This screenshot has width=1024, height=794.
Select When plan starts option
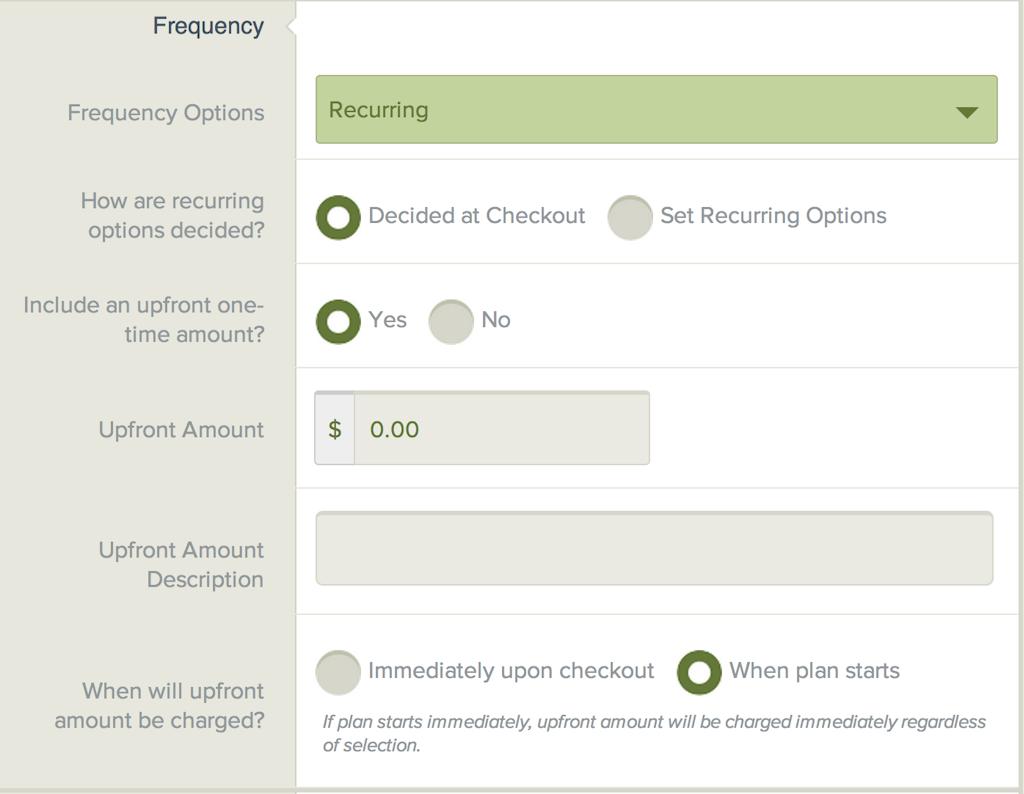(x=699, y=672)
